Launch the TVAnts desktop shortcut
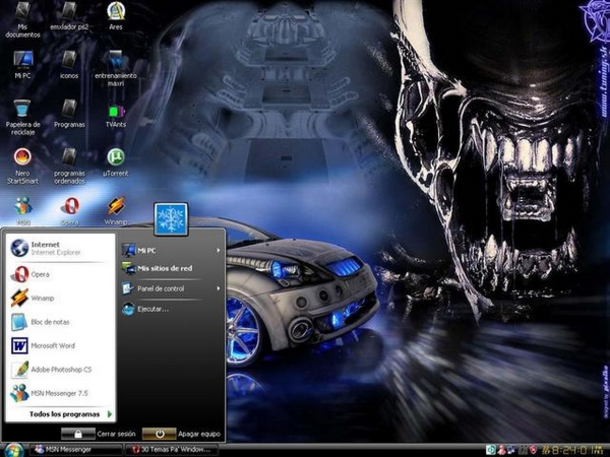The height and width of the screenshot is (457, 610). pyautogui.click(x=116, y=116)
